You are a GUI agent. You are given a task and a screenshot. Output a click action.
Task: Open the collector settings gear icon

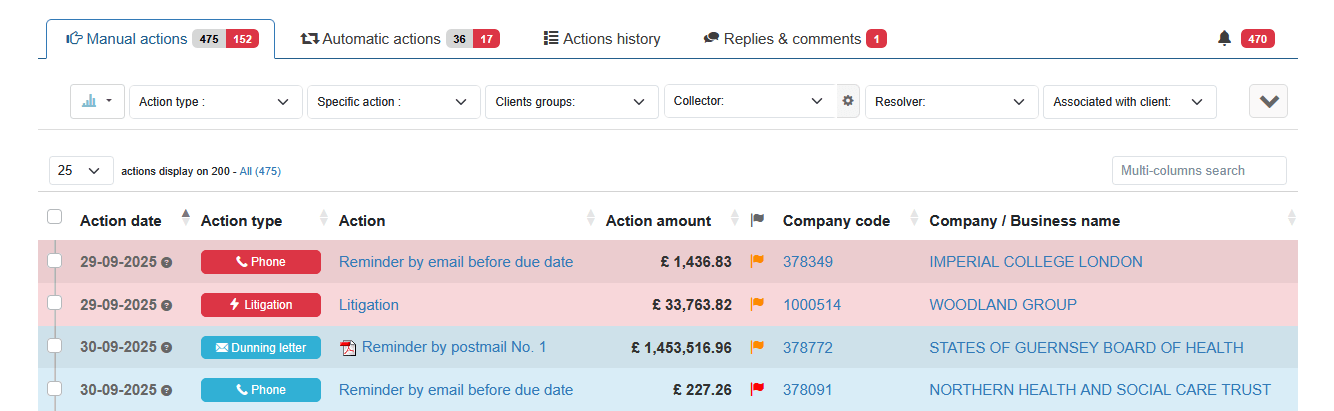pos(848,101)
